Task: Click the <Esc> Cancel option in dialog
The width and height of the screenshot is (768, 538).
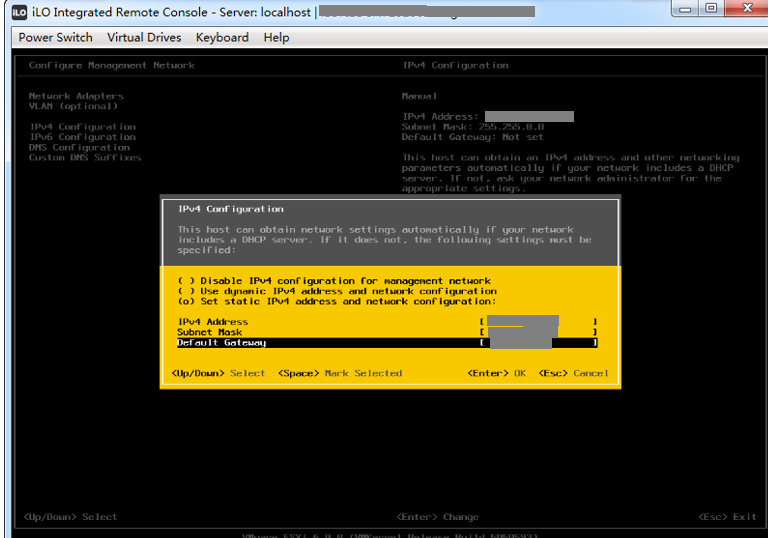Action: tap(573, 373)
